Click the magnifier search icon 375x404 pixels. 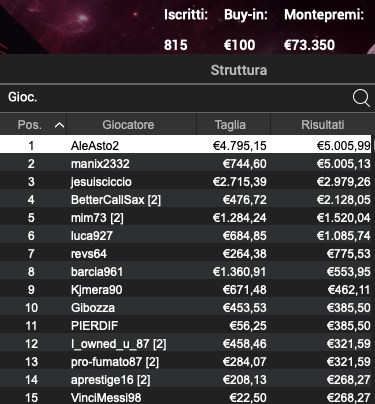tap(361, 98)
